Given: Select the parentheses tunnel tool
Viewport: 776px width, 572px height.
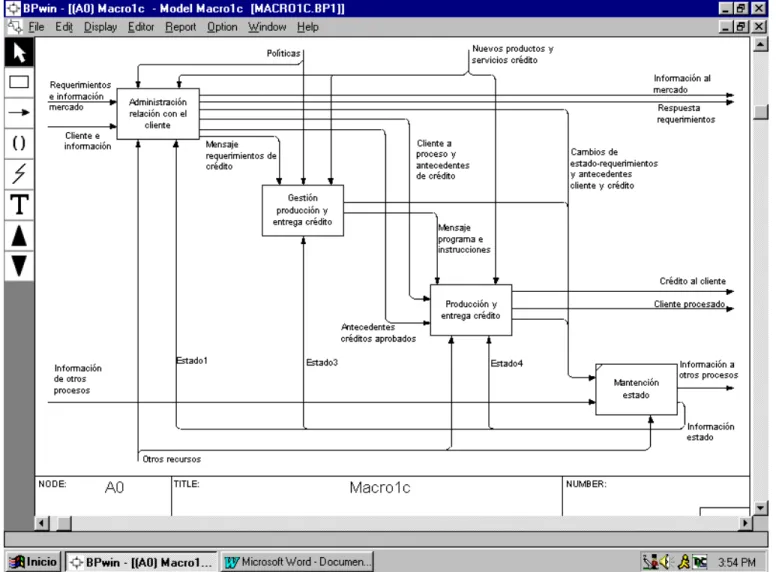Looking at the screenshot, I should point(19,143).
